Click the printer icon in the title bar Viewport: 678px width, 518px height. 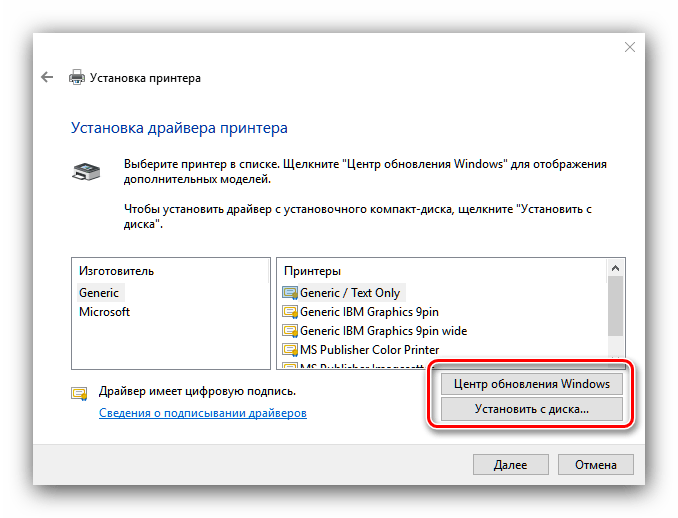click(76, 77)
